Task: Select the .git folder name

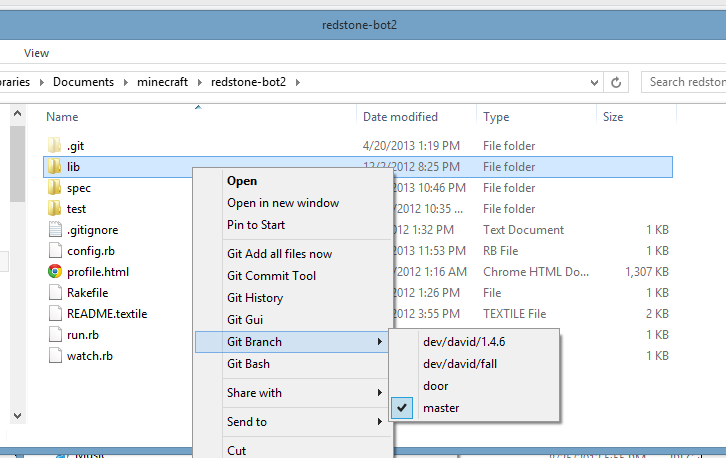Action: click(75, 146)
